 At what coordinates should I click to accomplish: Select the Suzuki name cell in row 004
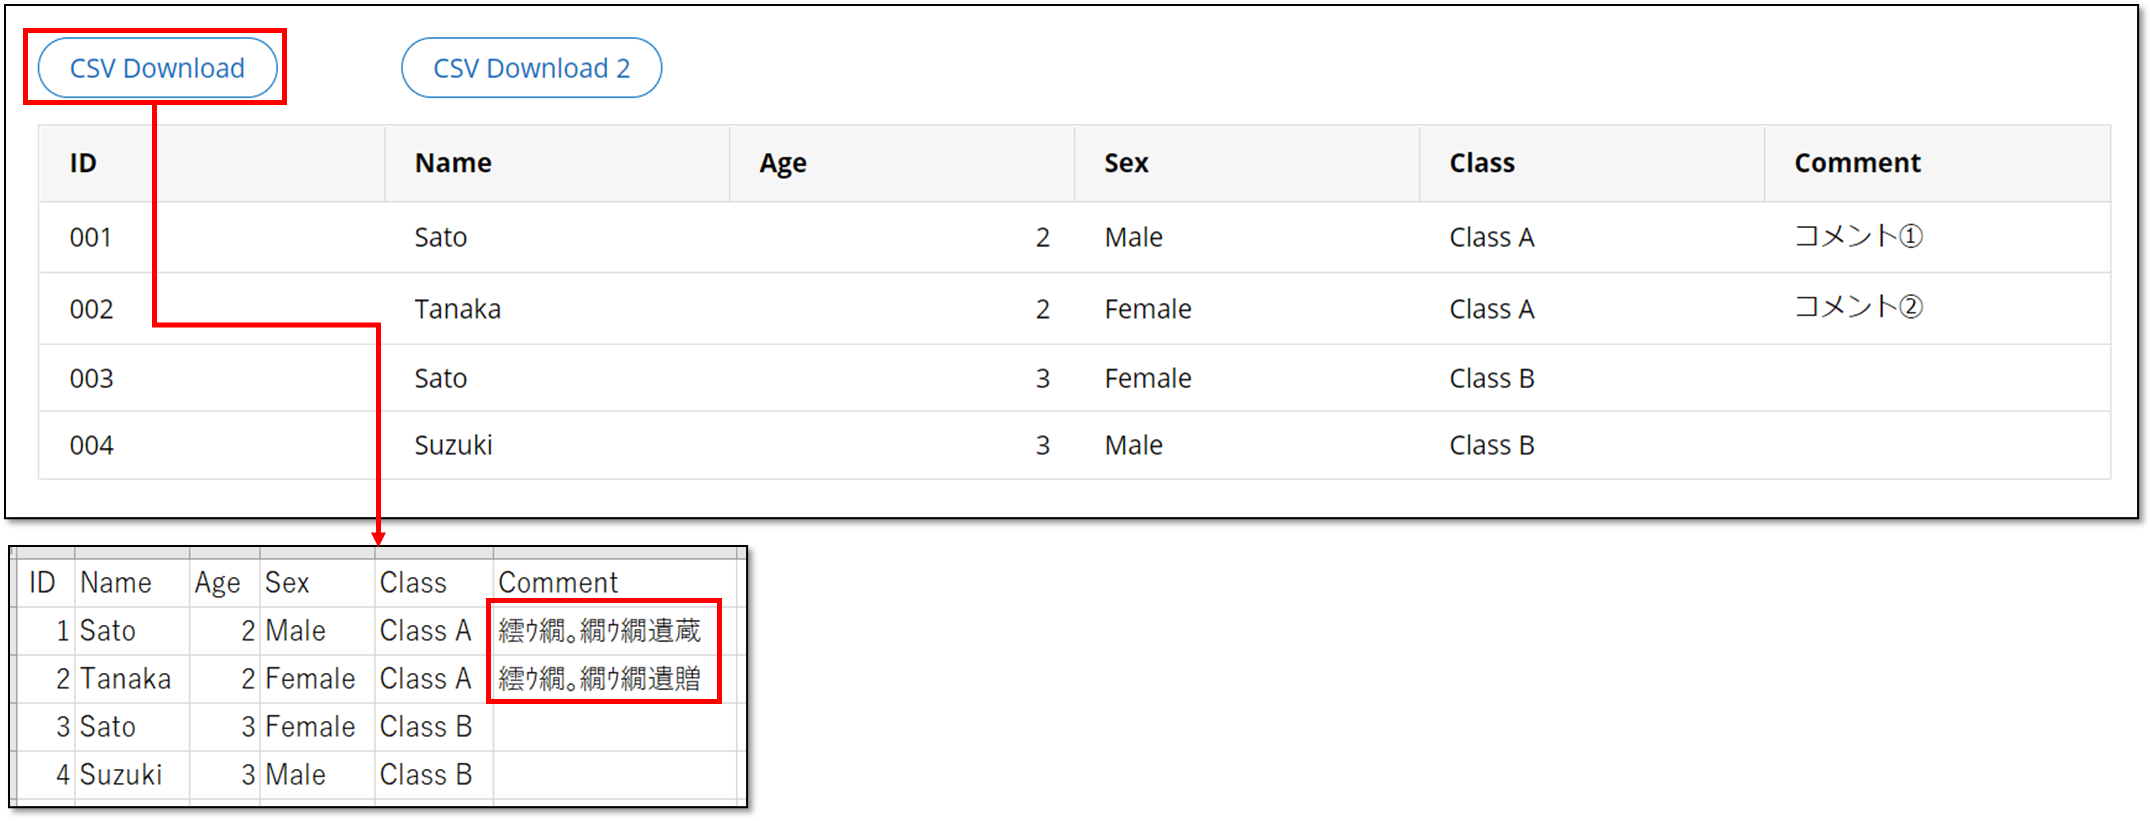coord(454,445)
